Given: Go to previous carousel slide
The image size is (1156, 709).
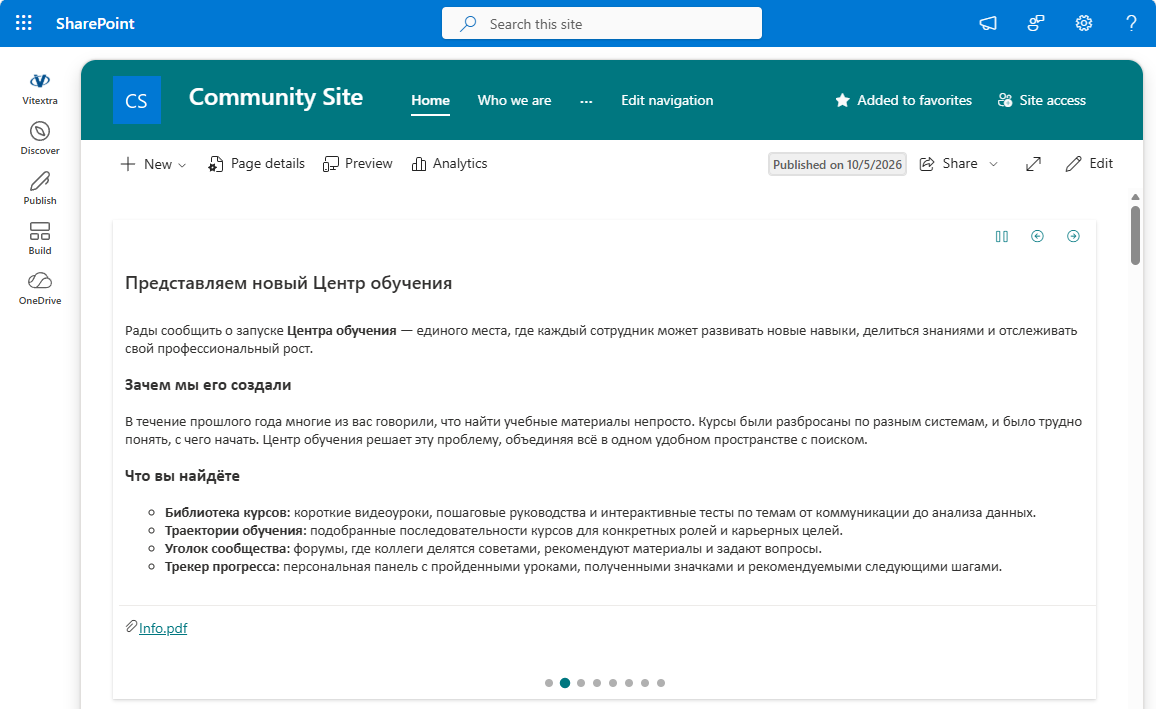Looking at the screenshot, I should (1037, 237).
